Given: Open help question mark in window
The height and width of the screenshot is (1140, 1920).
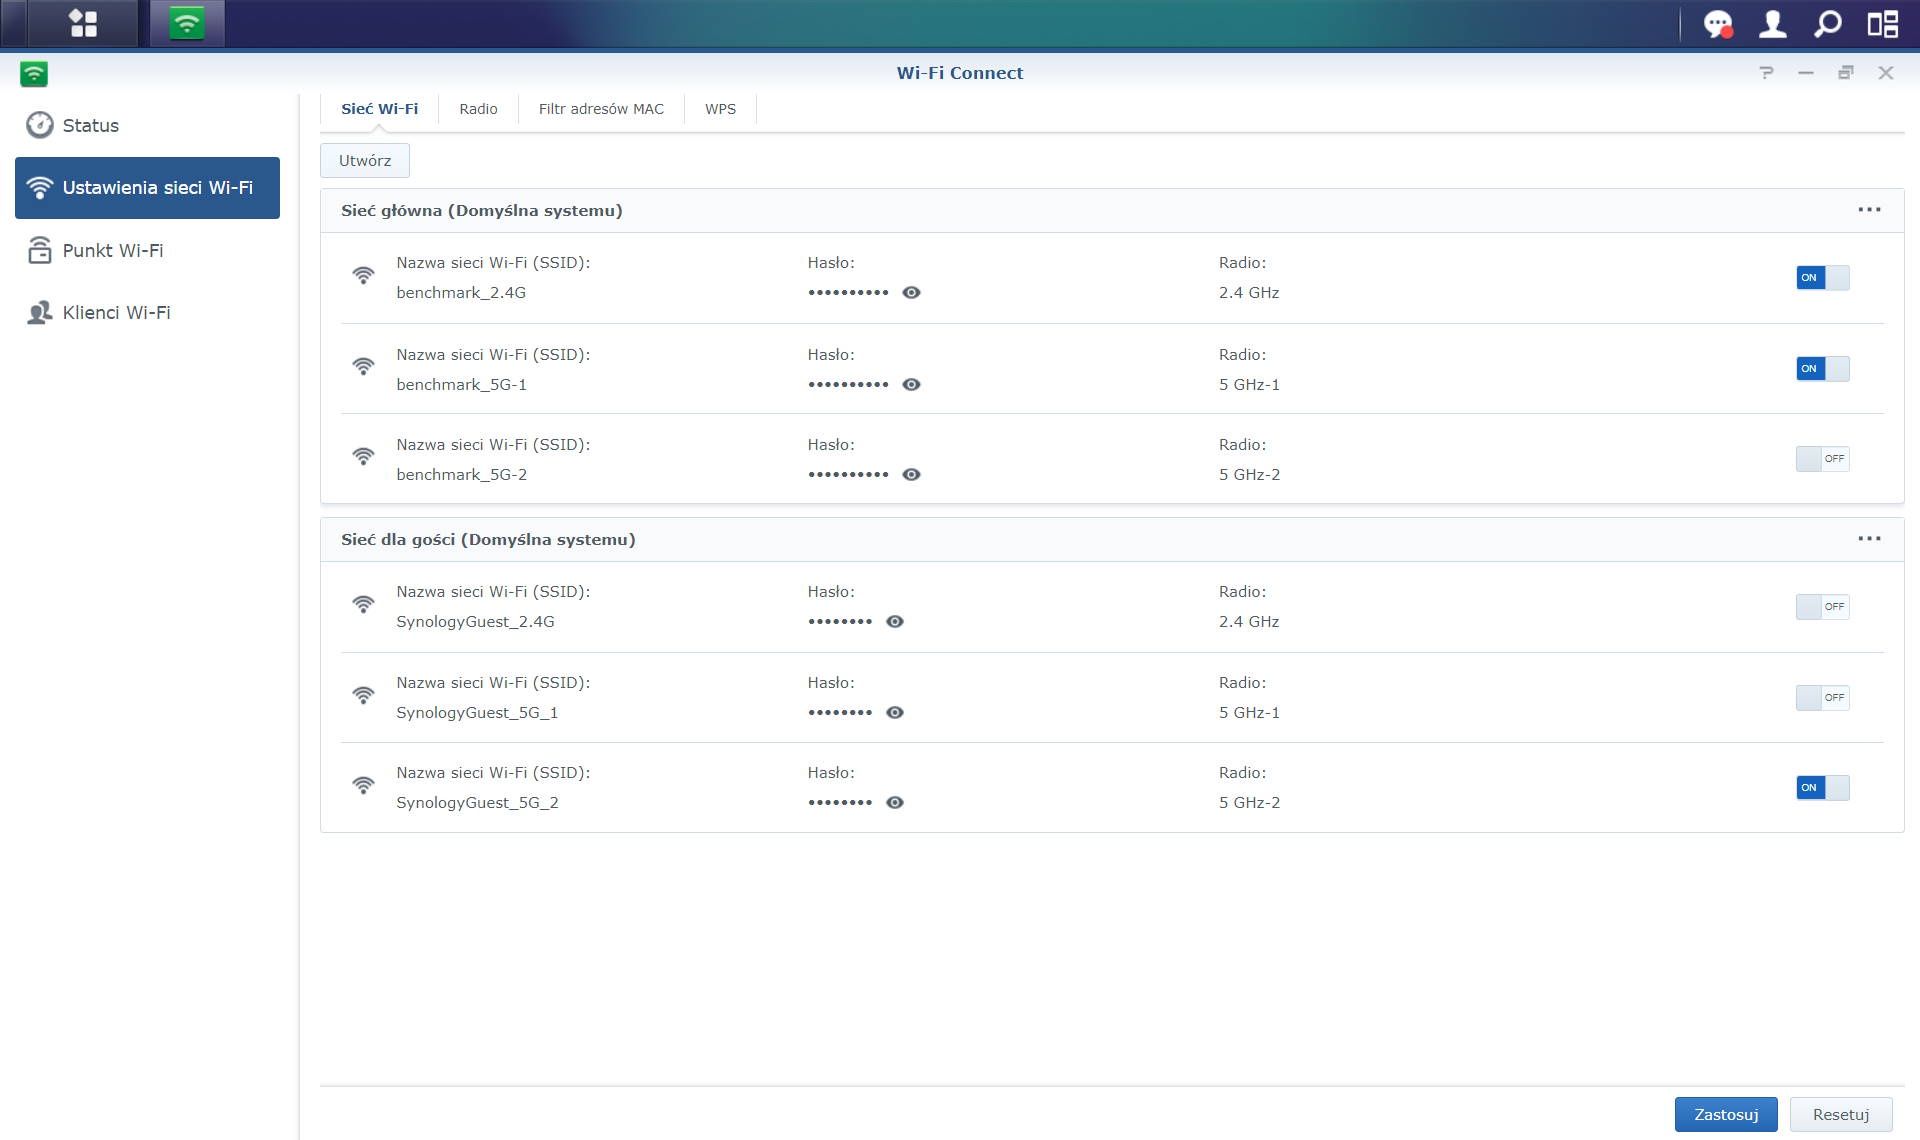Looking at the screenshot, I should [1767, 73].
